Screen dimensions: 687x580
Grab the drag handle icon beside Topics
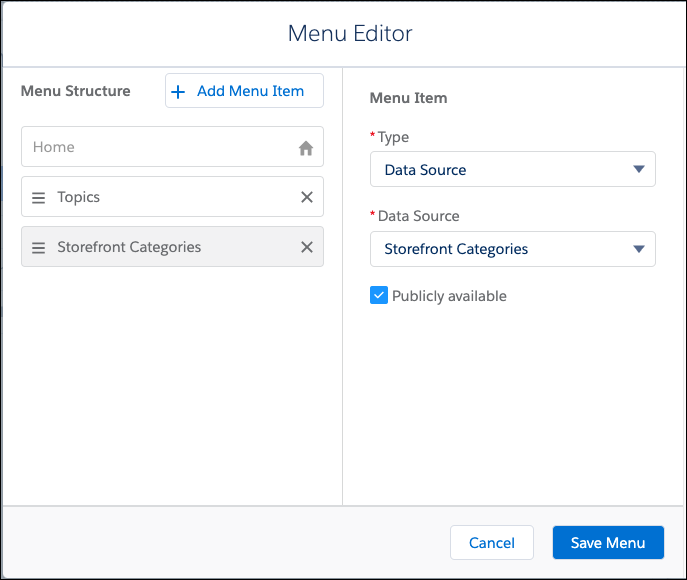tap(39, 198)
